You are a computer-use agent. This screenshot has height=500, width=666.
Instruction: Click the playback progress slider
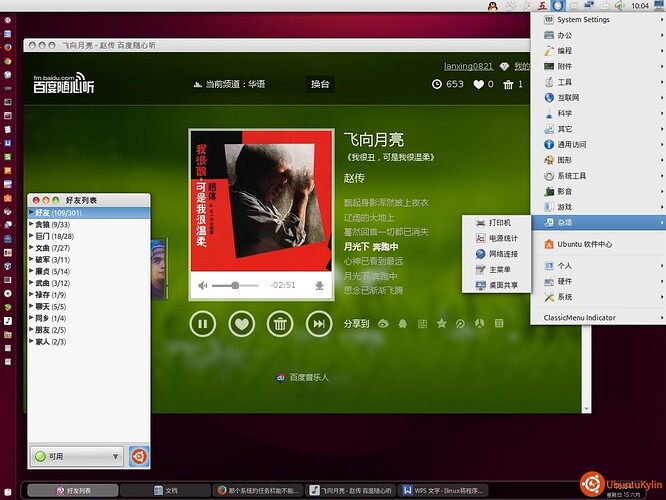pyautogui.click(x=238, y=286)
